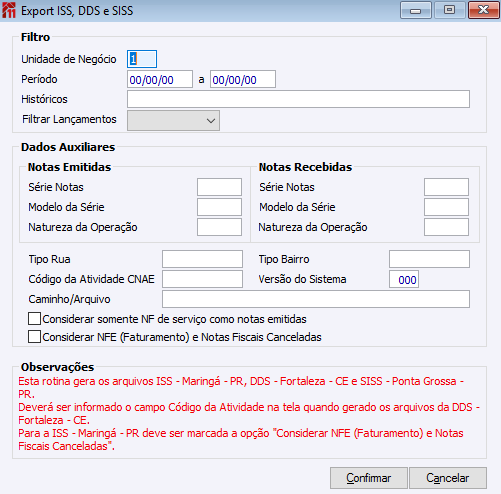Click the Cancelar button
This screenshot has width=501, height=494.
point(448,478)
